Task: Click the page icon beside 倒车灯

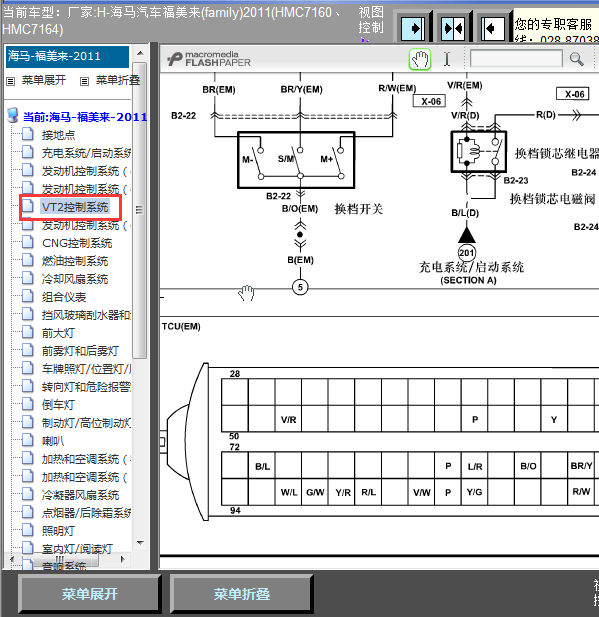Action: (x=28, y=404)
